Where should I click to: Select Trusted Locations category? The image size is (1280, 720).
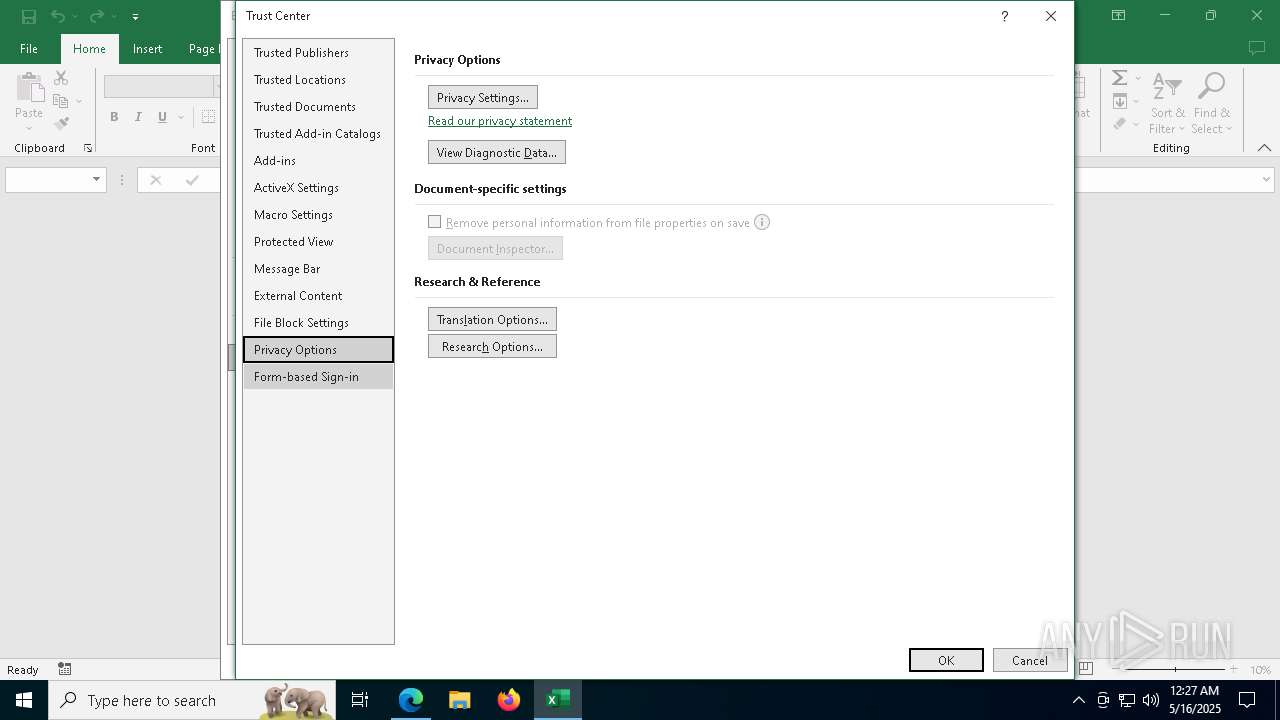tap(318, 79)
